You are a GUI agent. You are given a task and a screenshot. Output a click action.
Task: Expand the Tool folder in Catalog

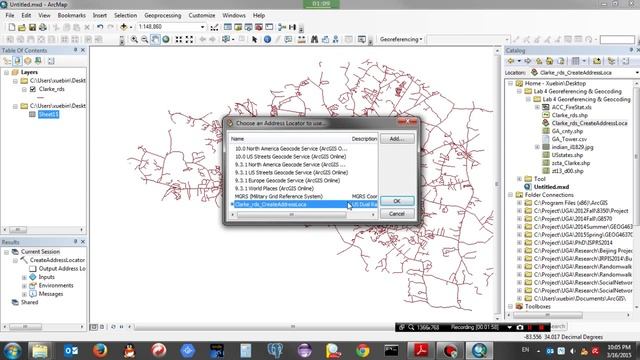[x=520, y=179]
